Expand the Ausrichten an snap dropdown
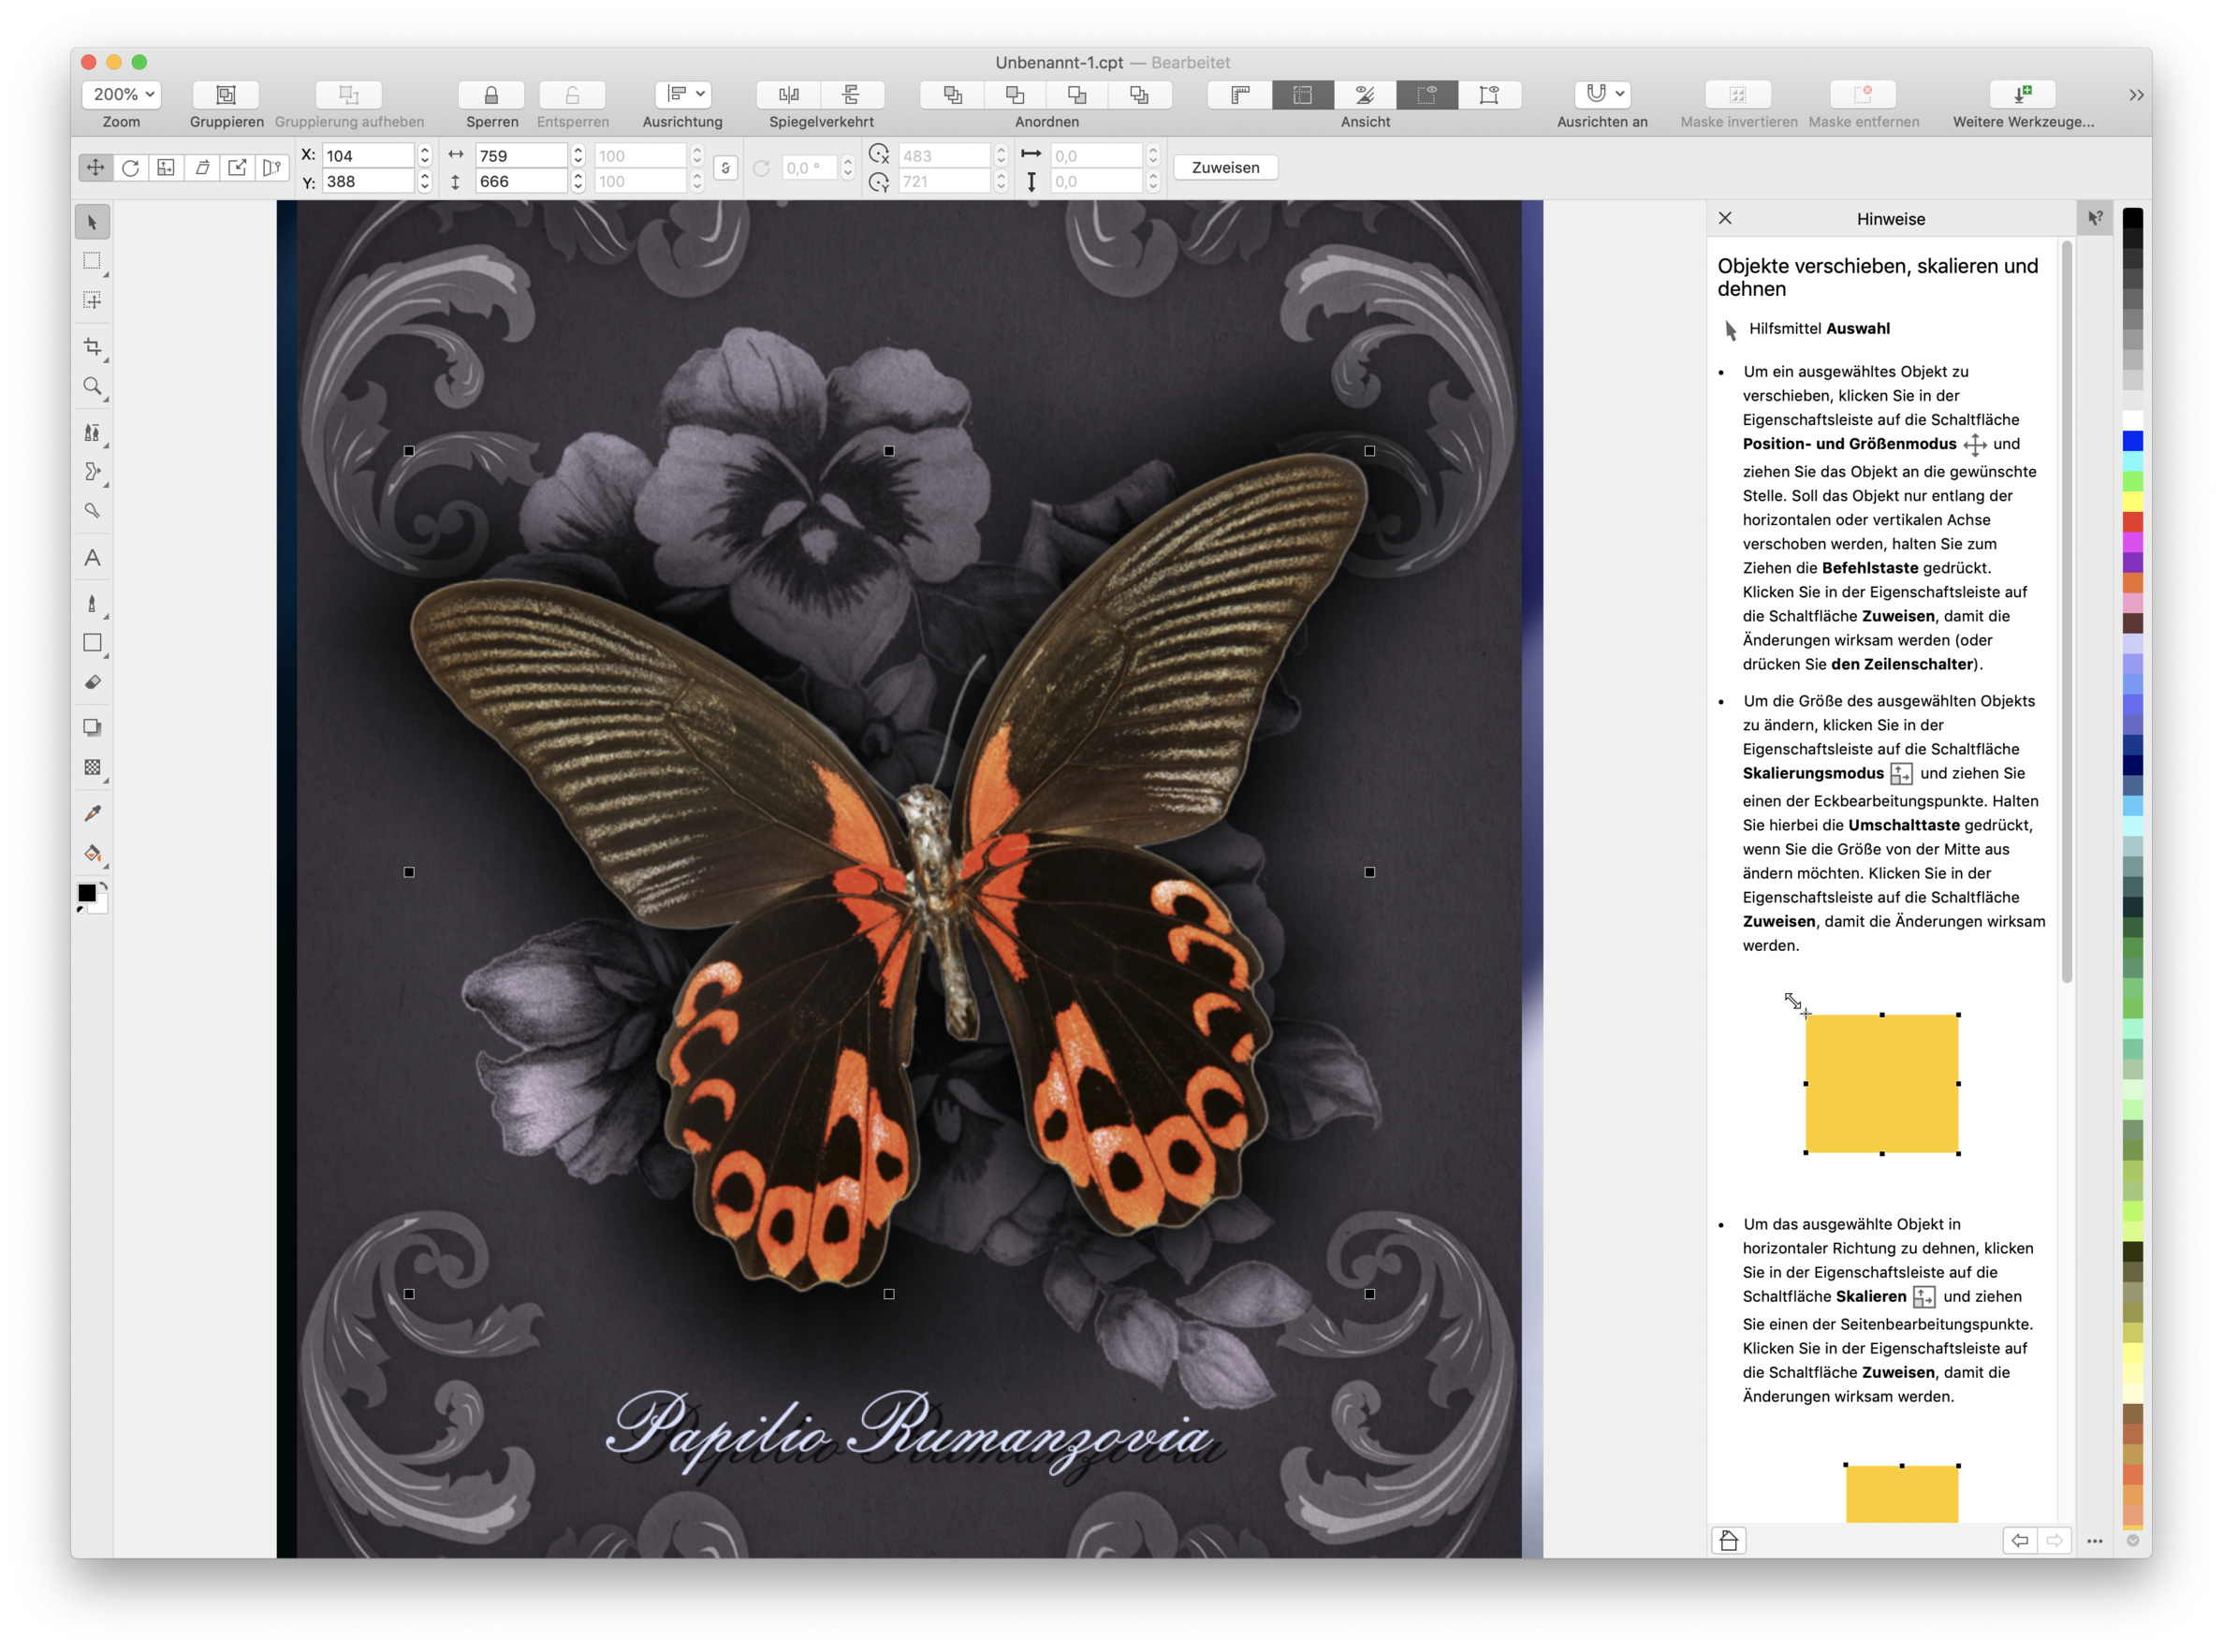This screenshot has height=1652, width=2223. [1602, 95]
